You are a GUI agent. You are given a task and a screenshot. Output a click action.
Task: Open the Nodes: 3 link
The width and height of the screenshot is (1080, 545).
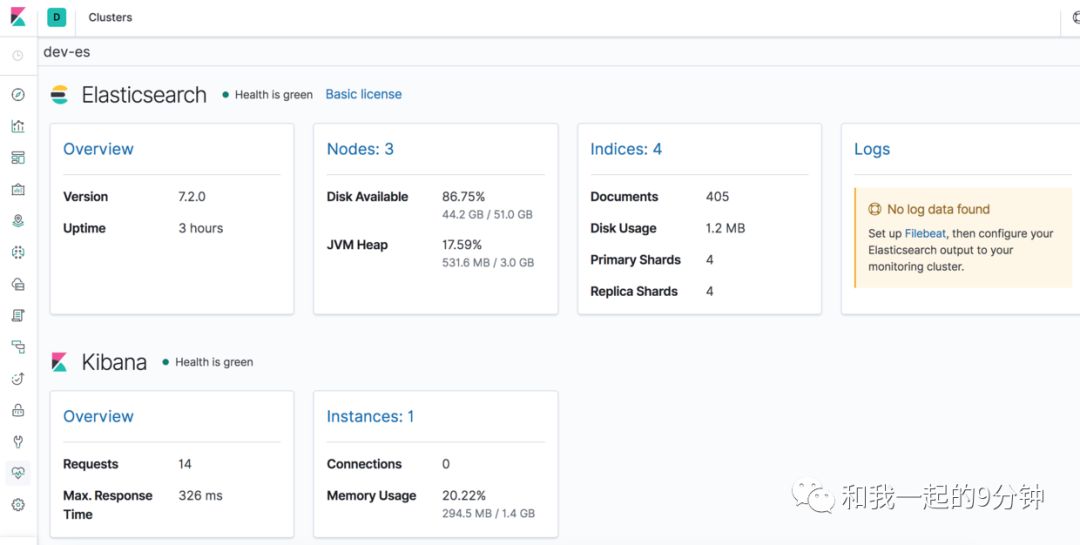pyautogui.click(x=360, y=149)
